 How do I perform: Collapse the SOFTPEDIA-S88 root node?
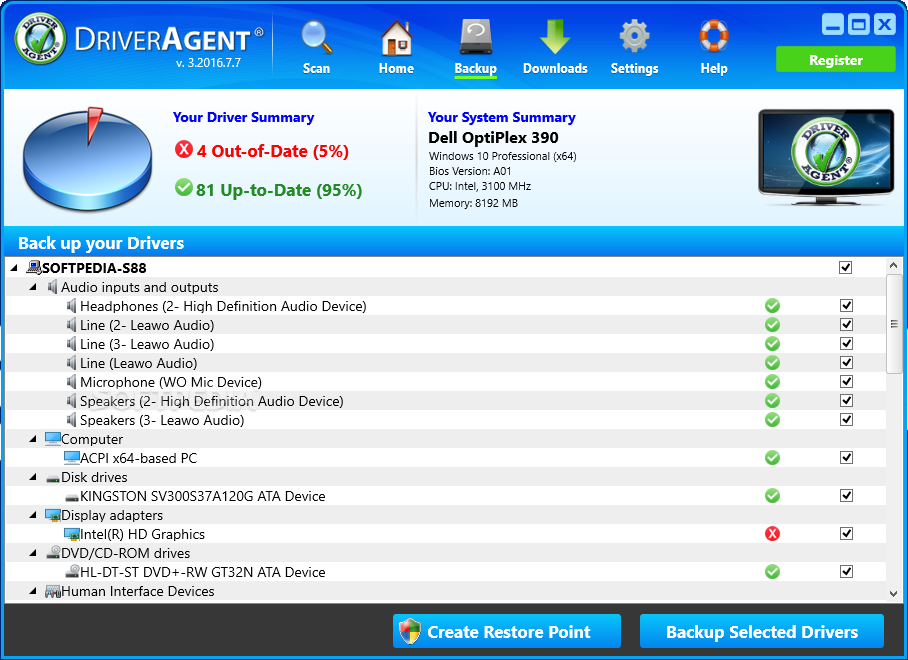tap(14, 268)
